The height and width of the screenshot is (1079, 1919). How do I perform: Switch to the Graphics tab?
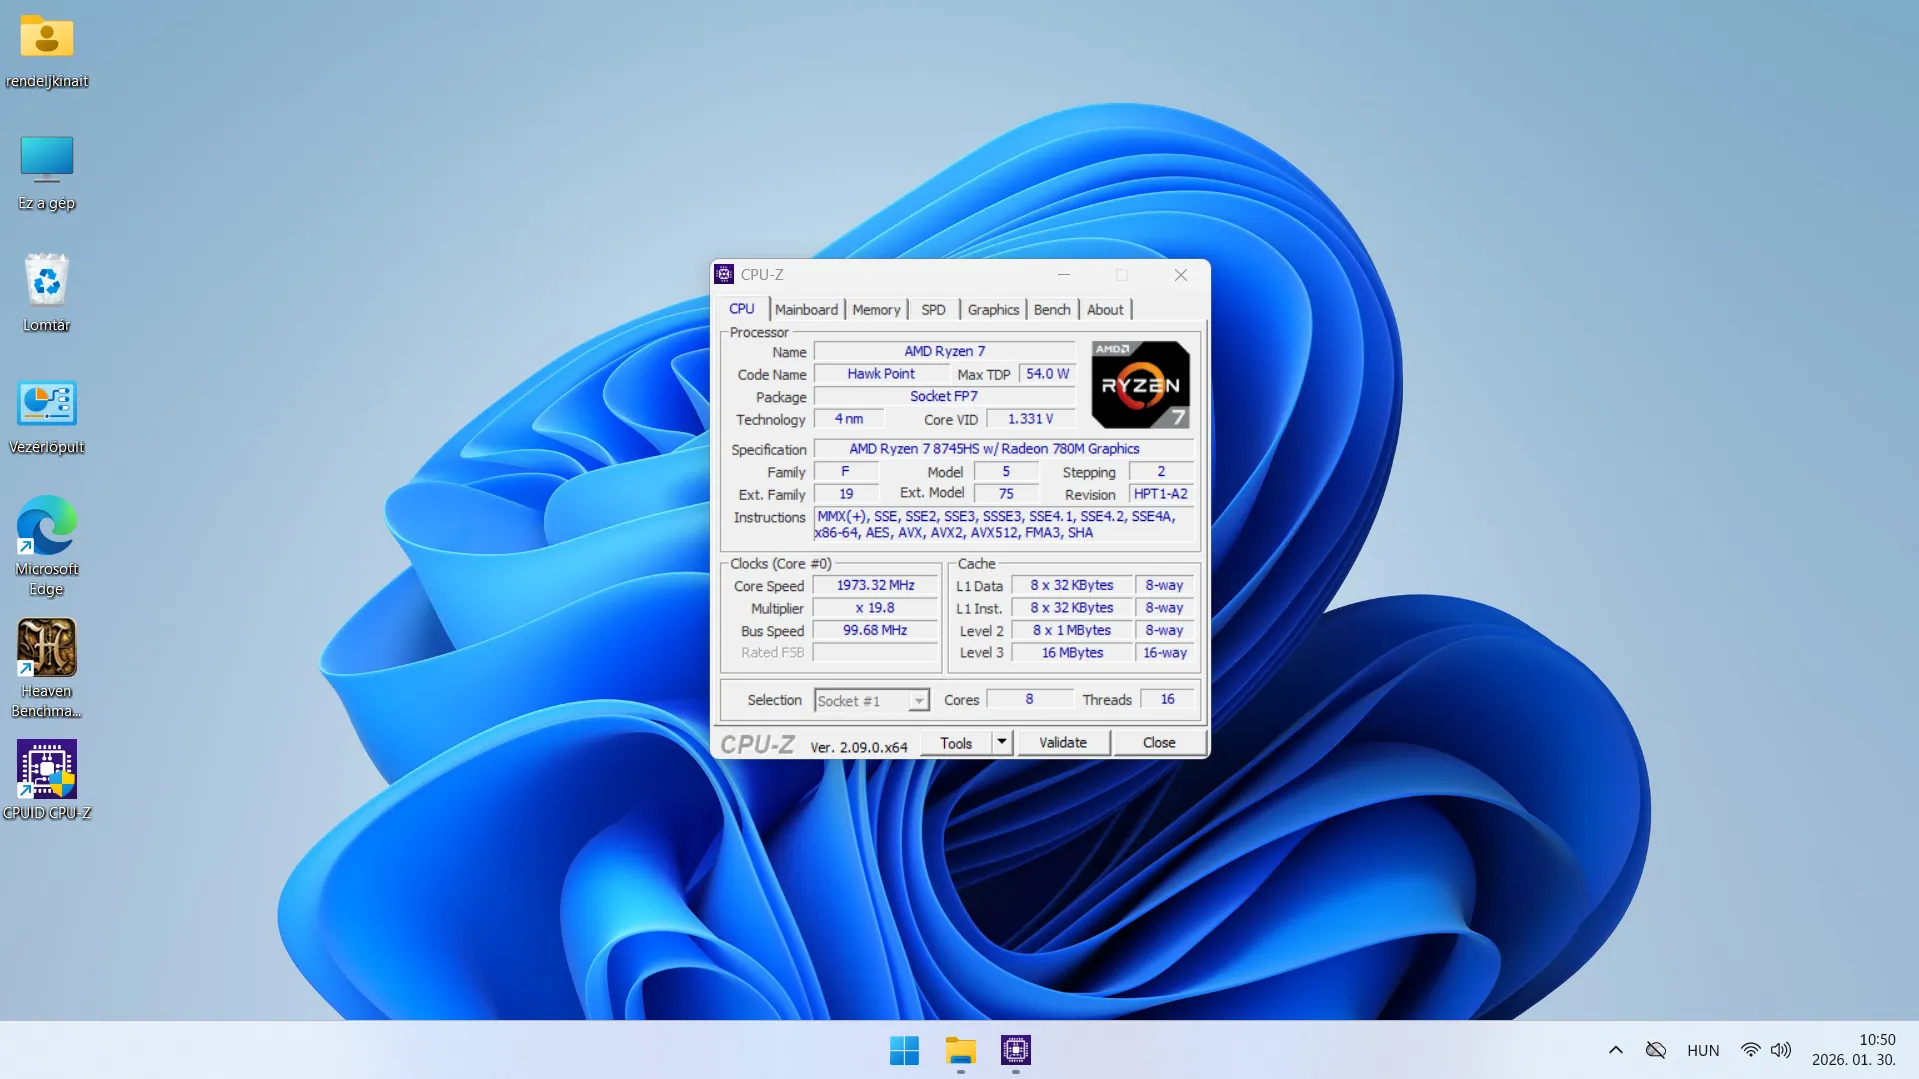pos(993,310)
